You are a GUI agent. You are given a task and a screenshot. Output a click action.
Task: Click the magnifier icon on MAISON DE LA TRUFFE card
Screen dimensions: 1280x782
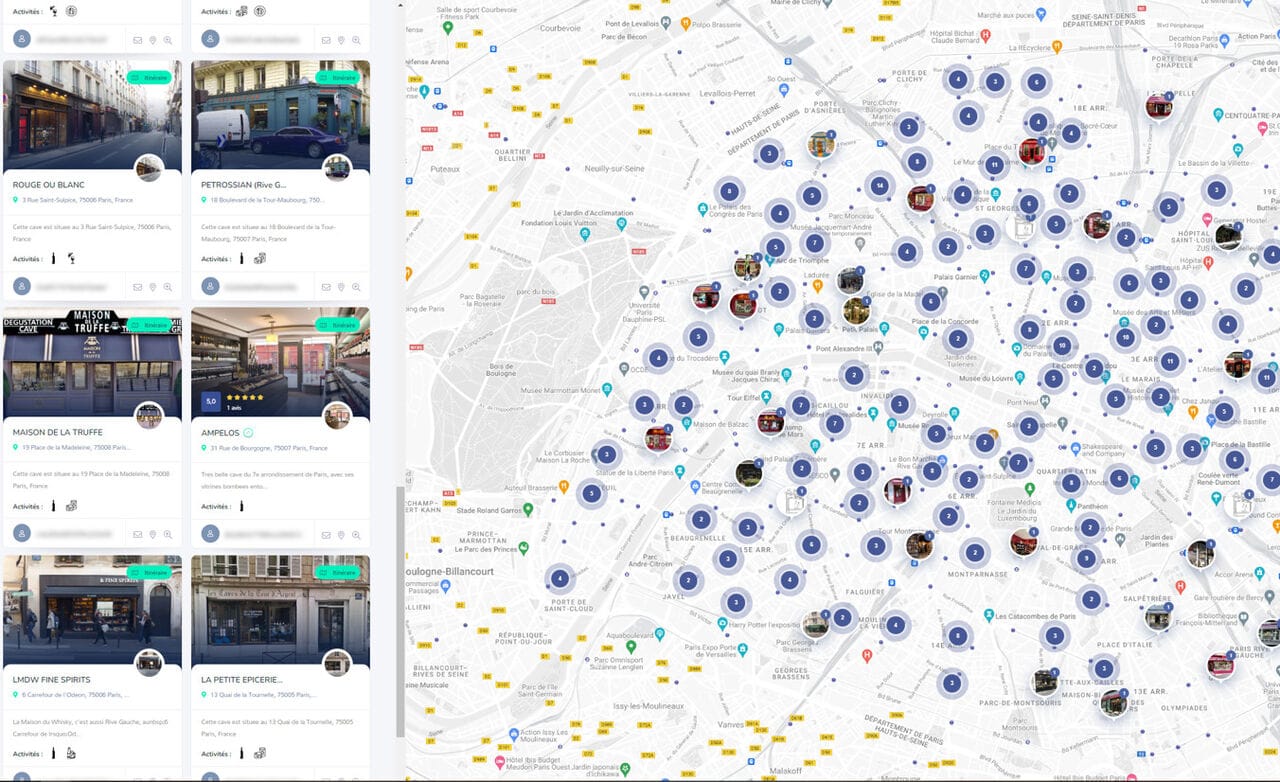click(x=168, y=535)
